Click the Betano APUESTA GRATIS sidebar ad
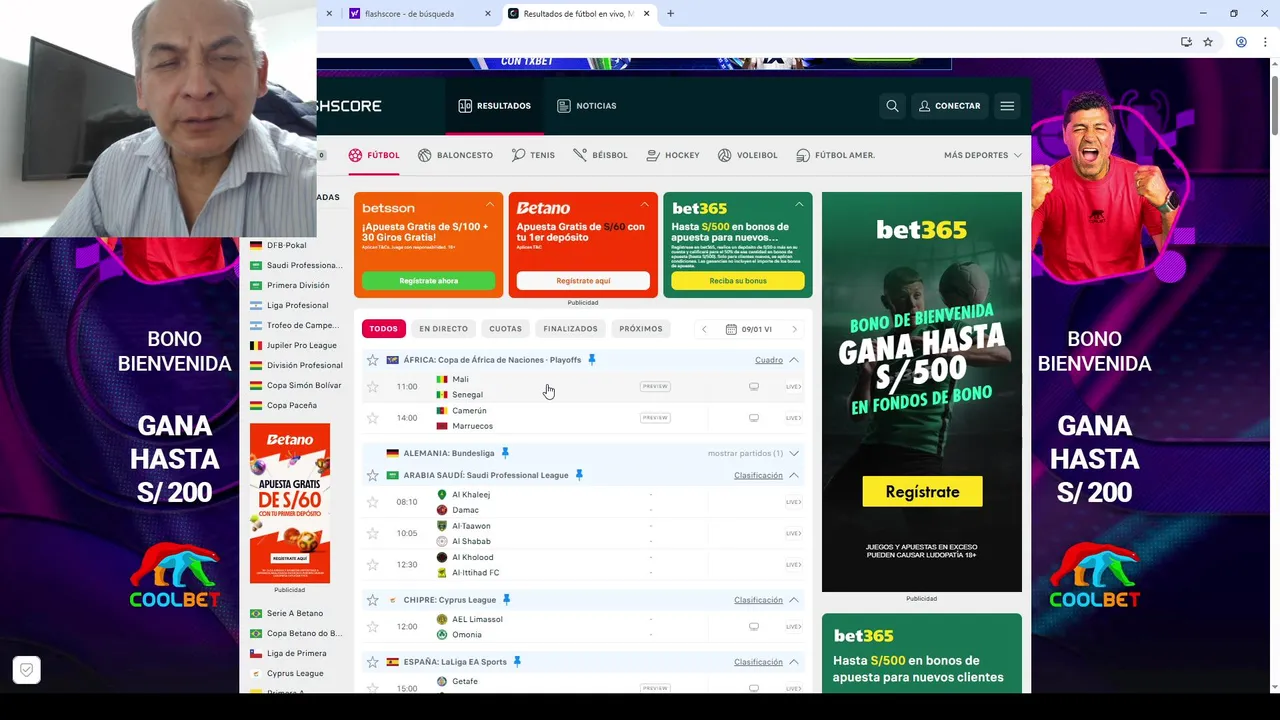 [x=290, y=503]
